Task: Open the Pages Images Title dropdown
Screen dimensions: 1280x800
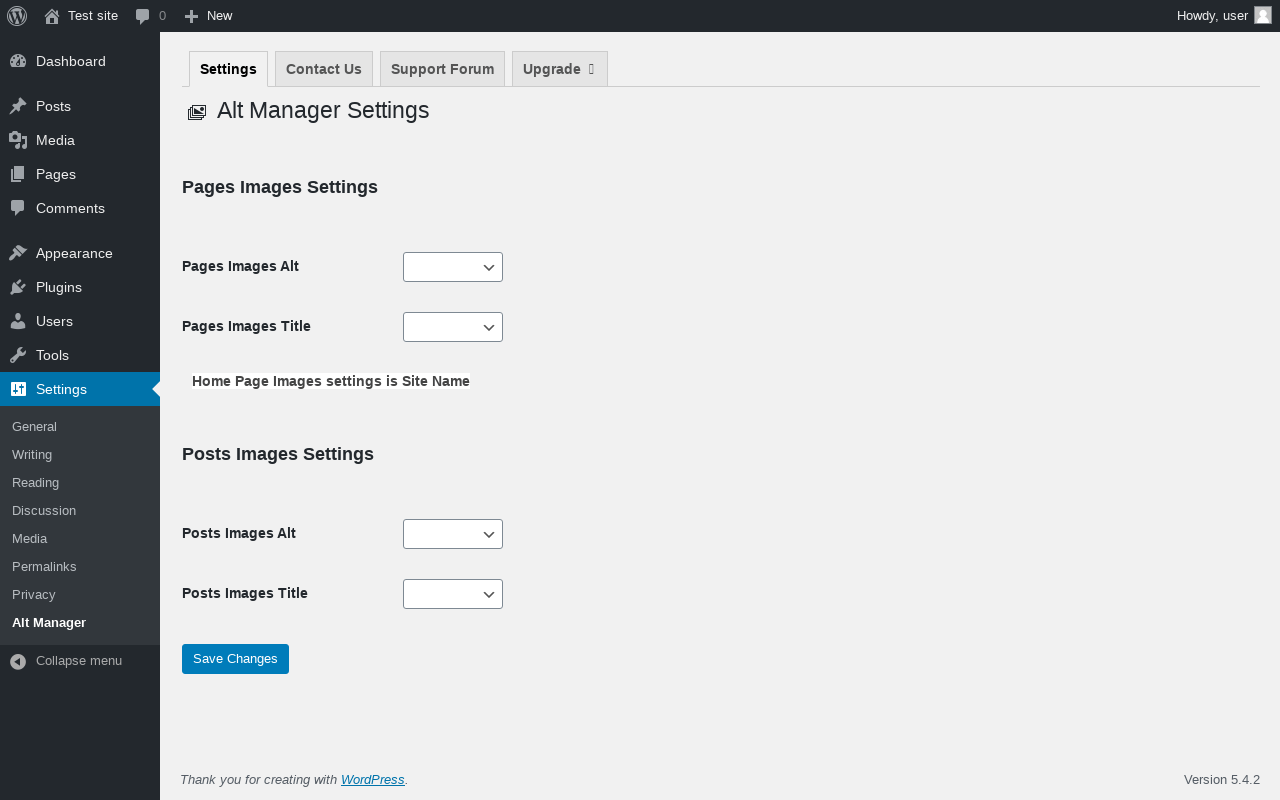Action: pyautogui.click(x=453, y=327)
